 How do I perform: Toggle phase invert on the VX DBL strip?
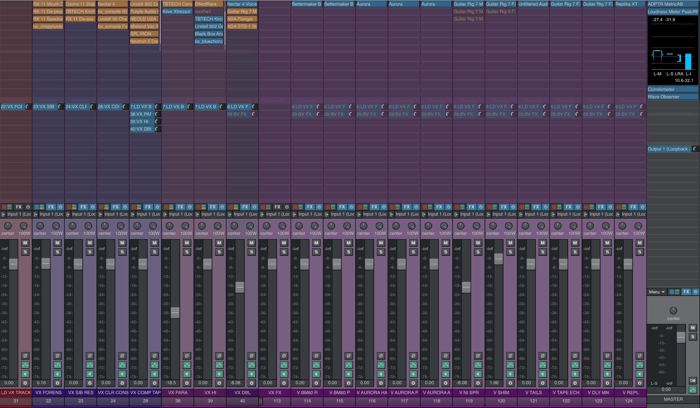pyautogui.click(x=252, y=356)
